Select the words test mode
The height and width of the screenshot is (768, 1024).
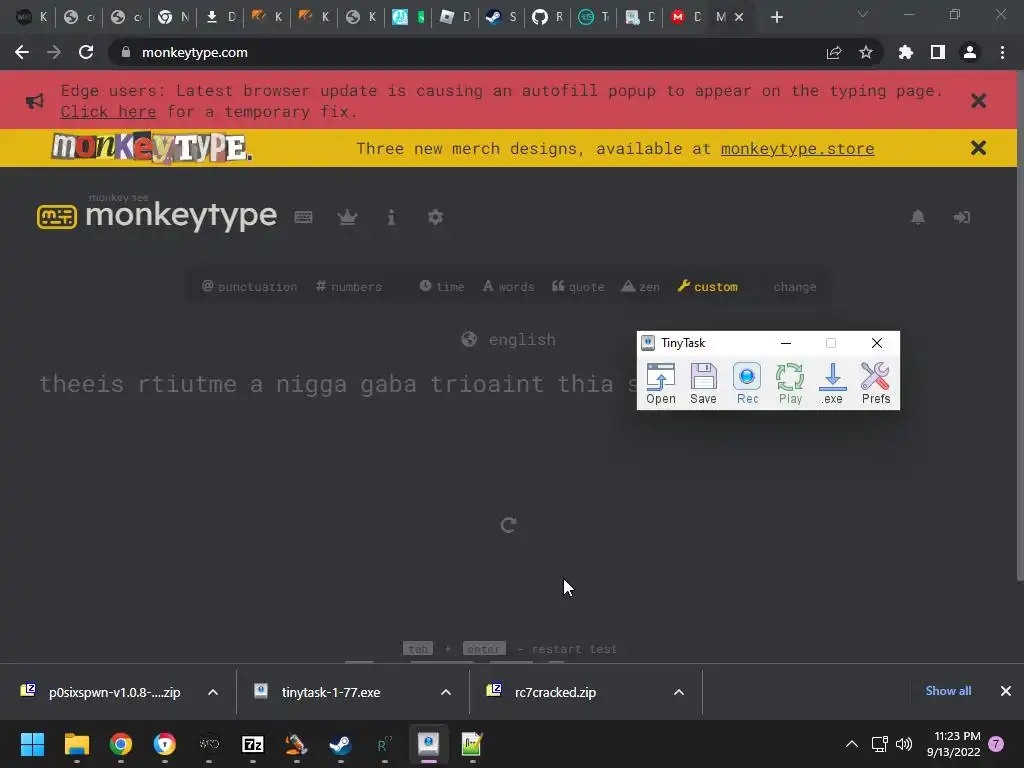point(508,287)
